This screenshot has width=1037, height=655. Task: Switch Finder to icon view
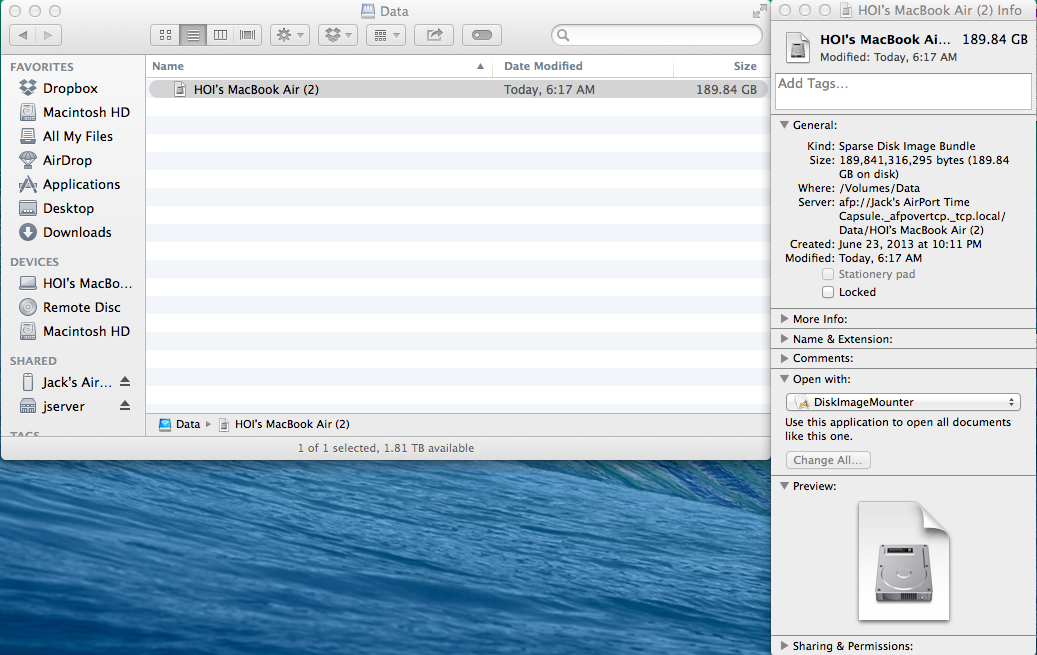pyautogui.click(x=165, y=35)
